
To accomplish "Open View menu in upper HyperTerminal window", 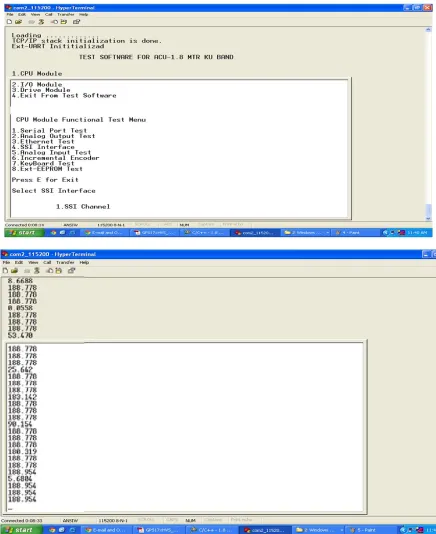I will [x=35, y=14].
